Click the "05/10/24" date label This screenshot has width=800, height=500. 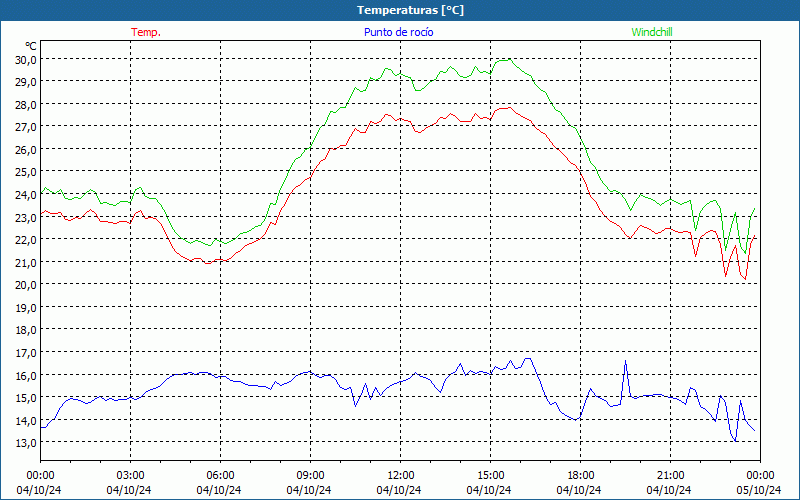759,490
